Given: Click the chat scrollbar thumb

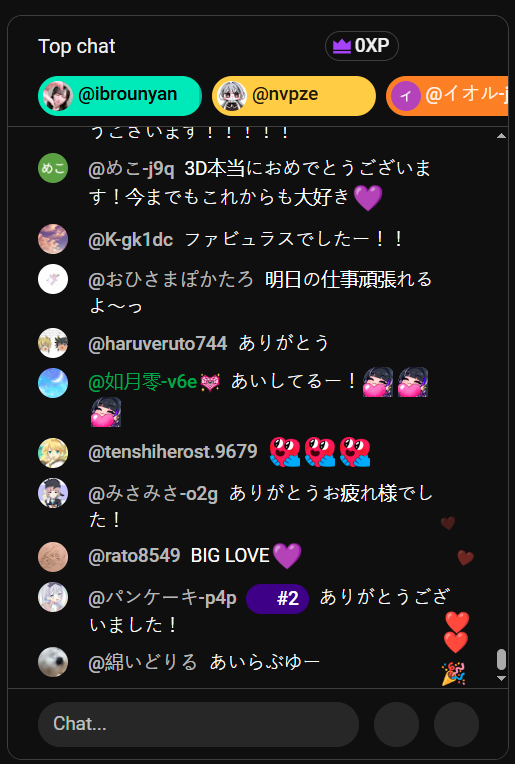Looking at the screenshot, I should pos(501,659).
